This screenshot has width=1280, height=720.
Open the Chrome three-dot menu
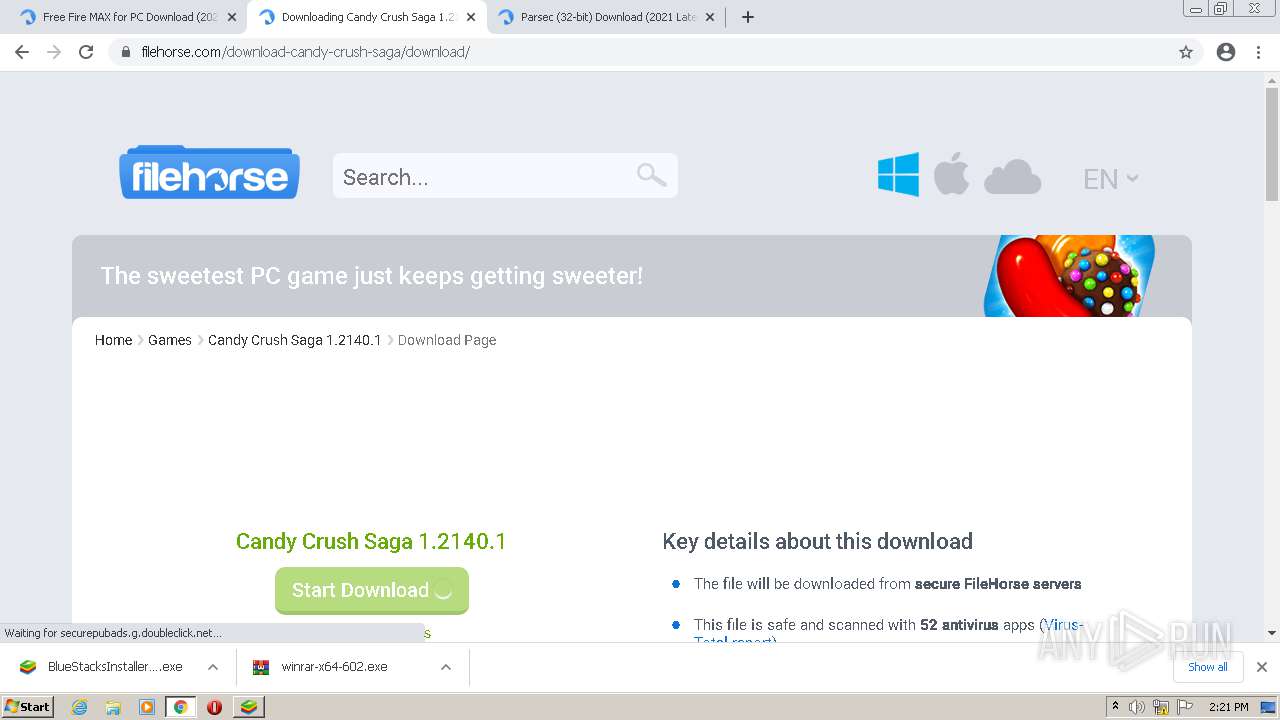point(1258,52)
